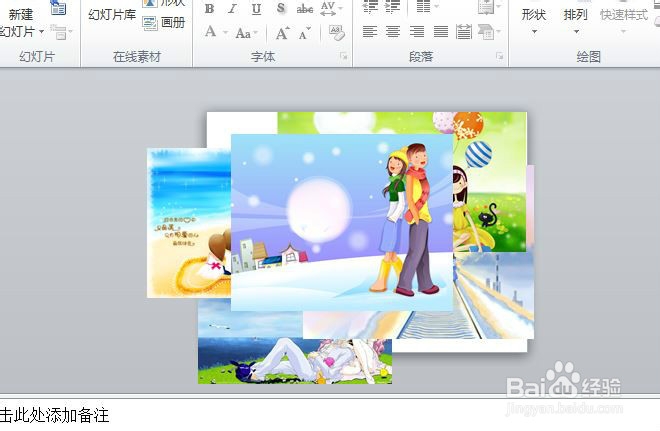Select the picture of figure lying on grass
Screen dimensions: 660x431
point(295,360)
